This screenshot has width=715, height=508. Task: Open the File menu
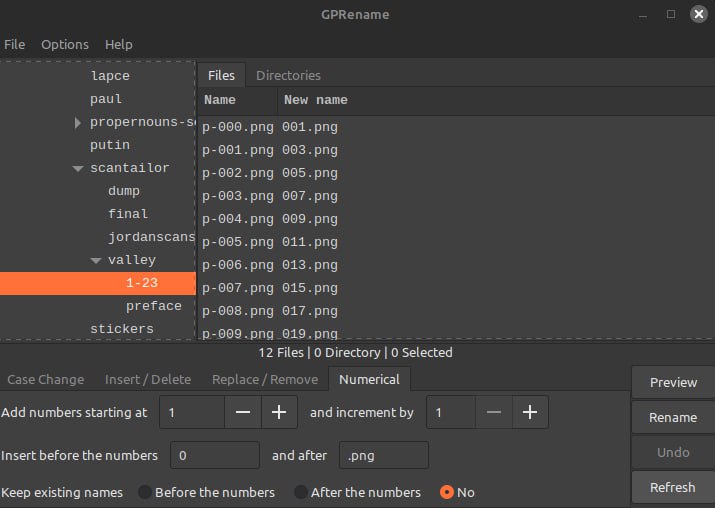tap(15, 44)
